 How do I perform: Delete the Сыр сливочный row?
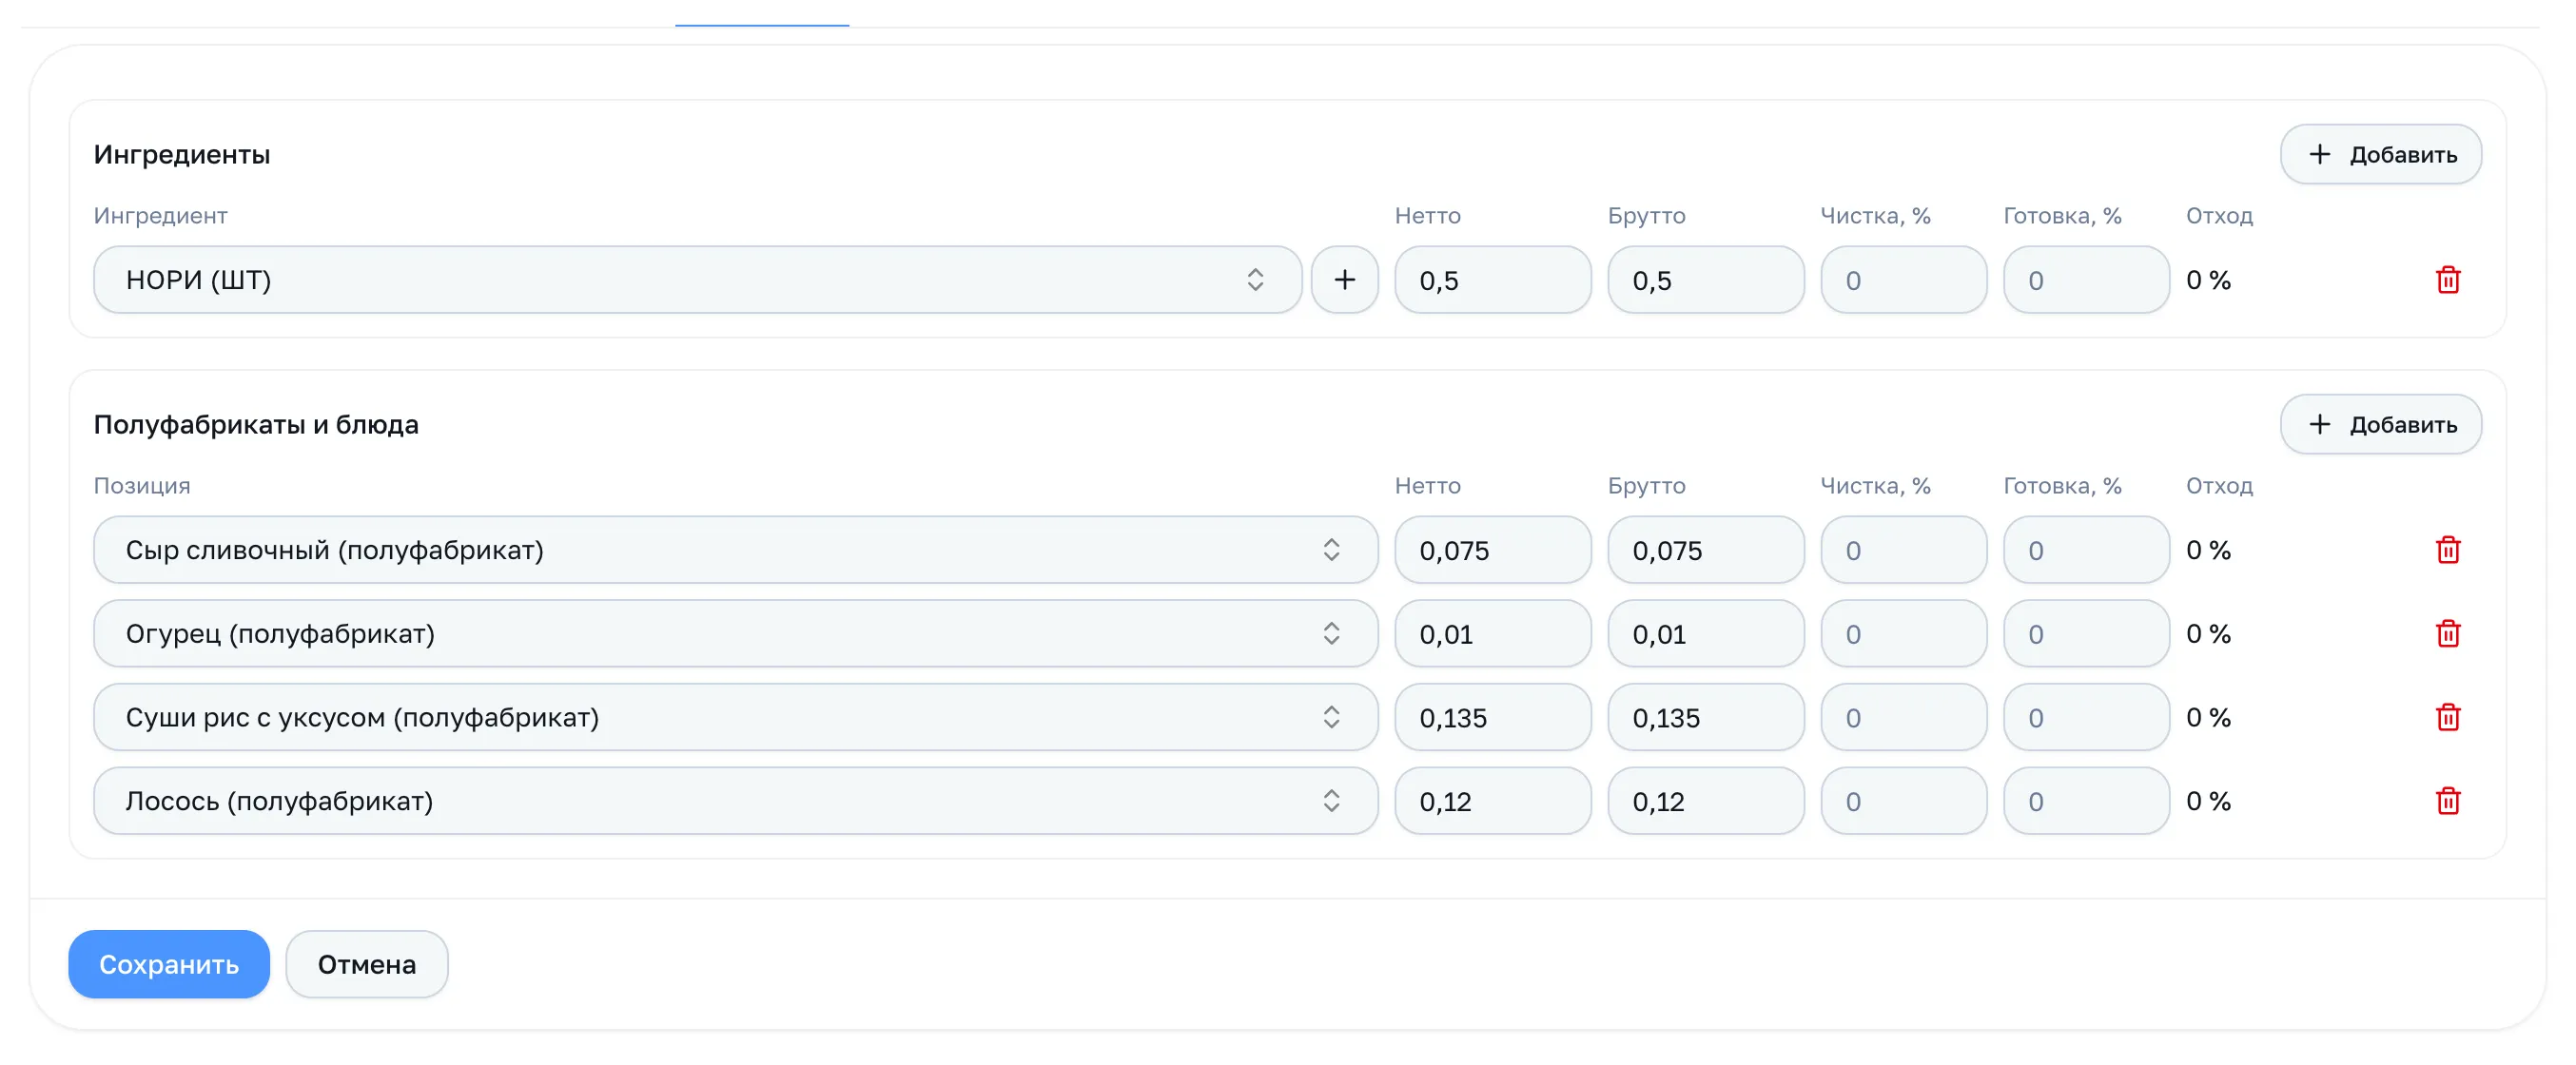[2447, 550]
